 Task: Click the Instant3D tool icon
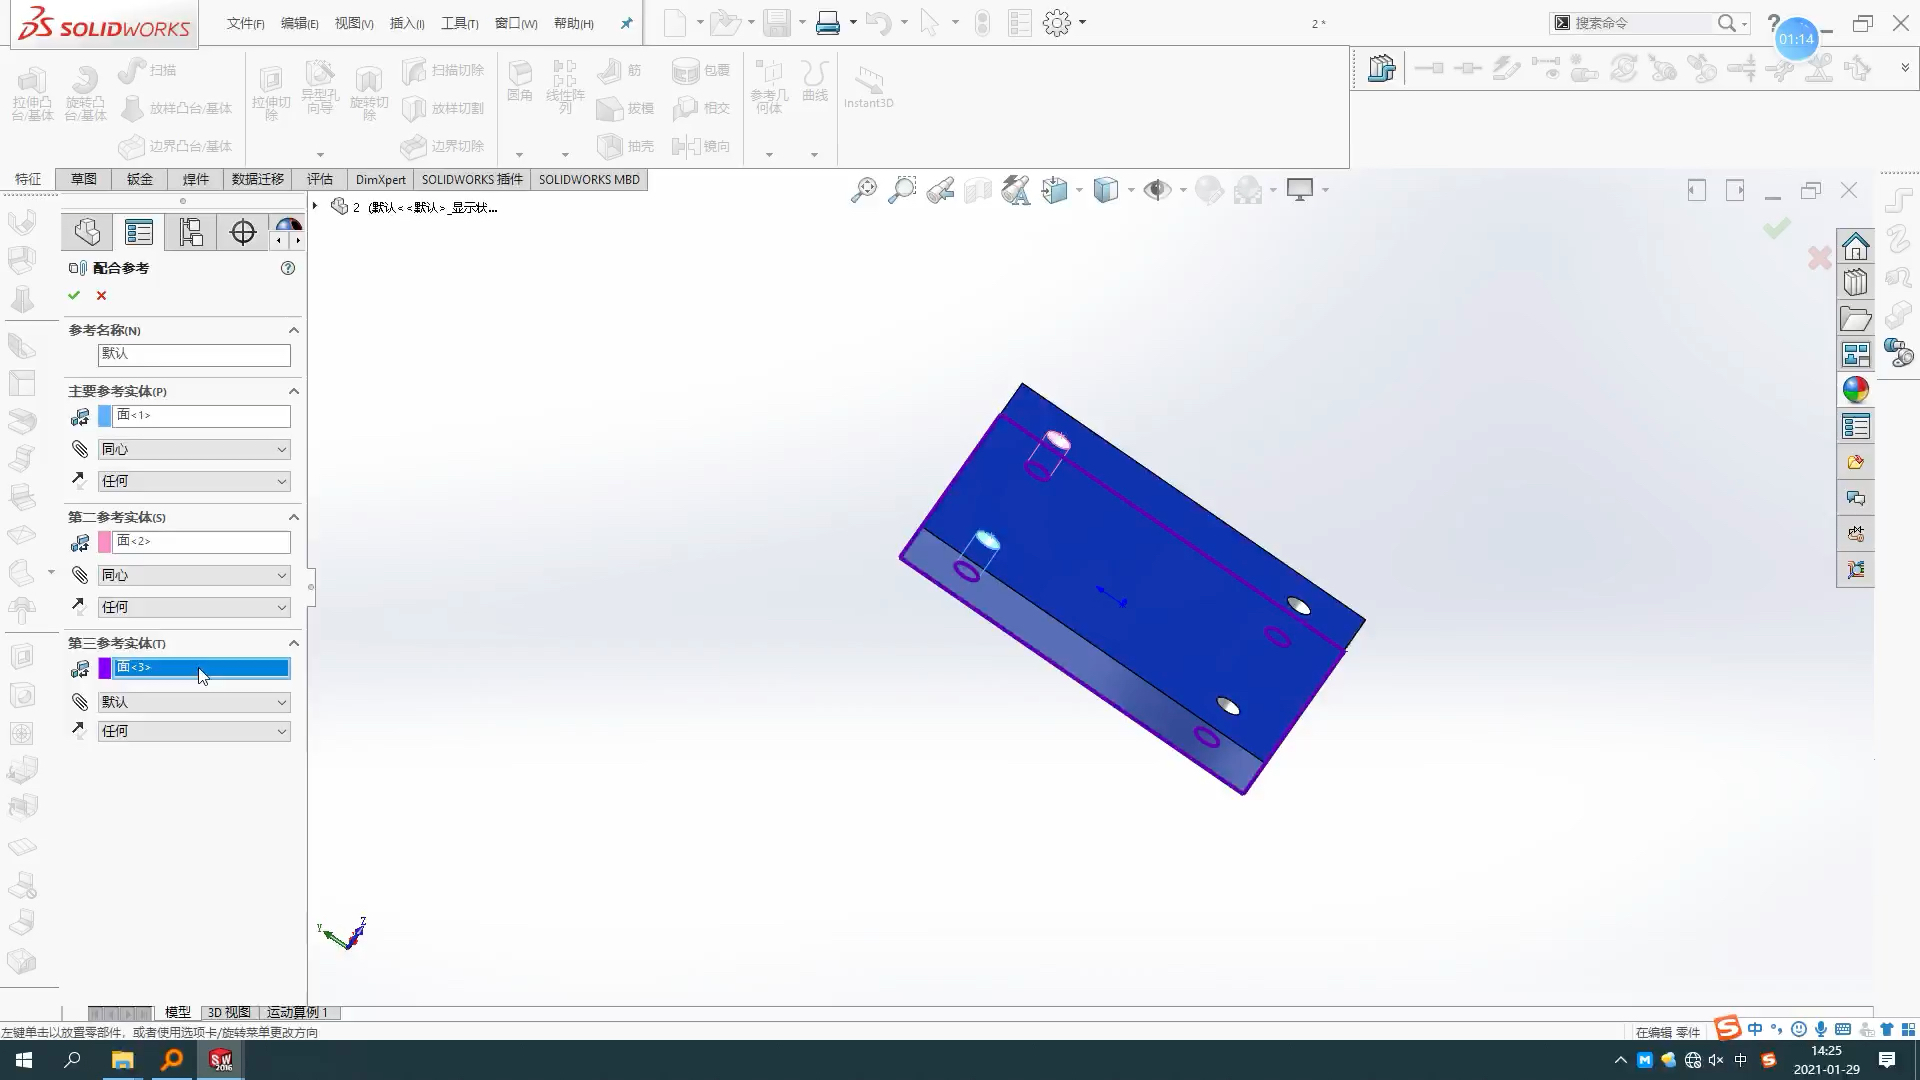(x=868, y=88)
